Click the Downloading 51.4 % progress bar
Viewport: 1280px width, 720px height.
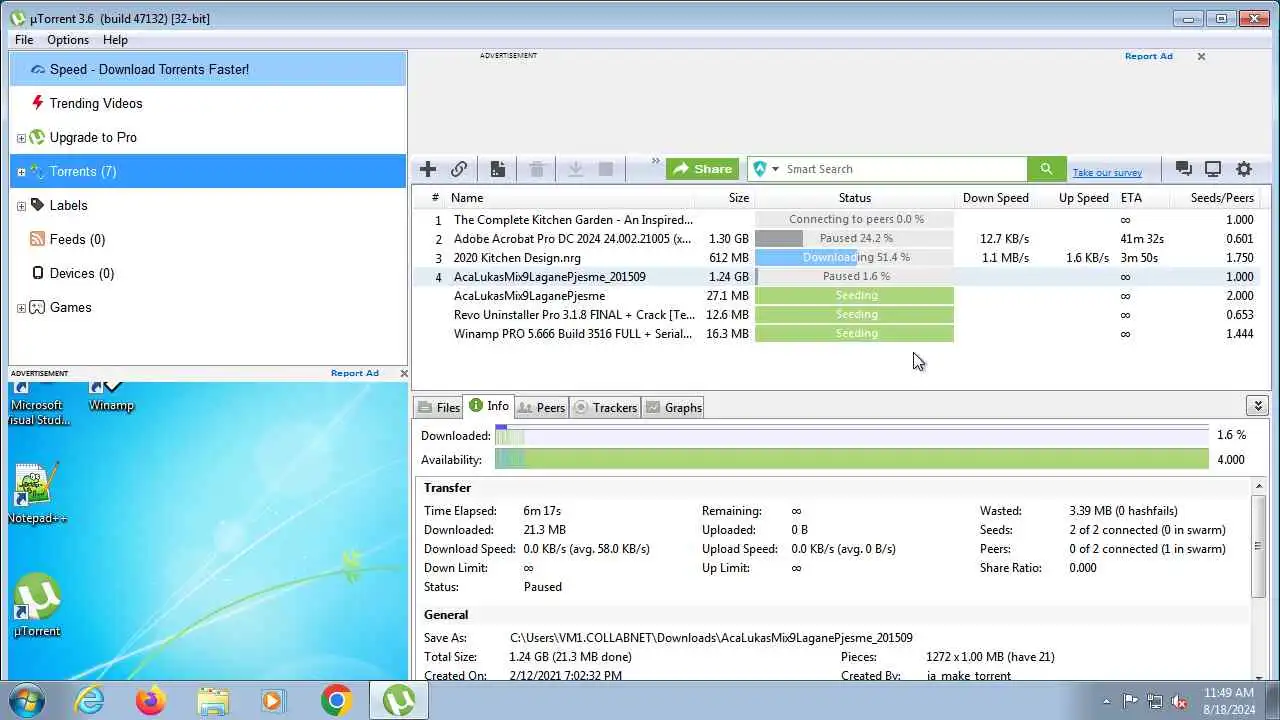[x=855, y=257]
